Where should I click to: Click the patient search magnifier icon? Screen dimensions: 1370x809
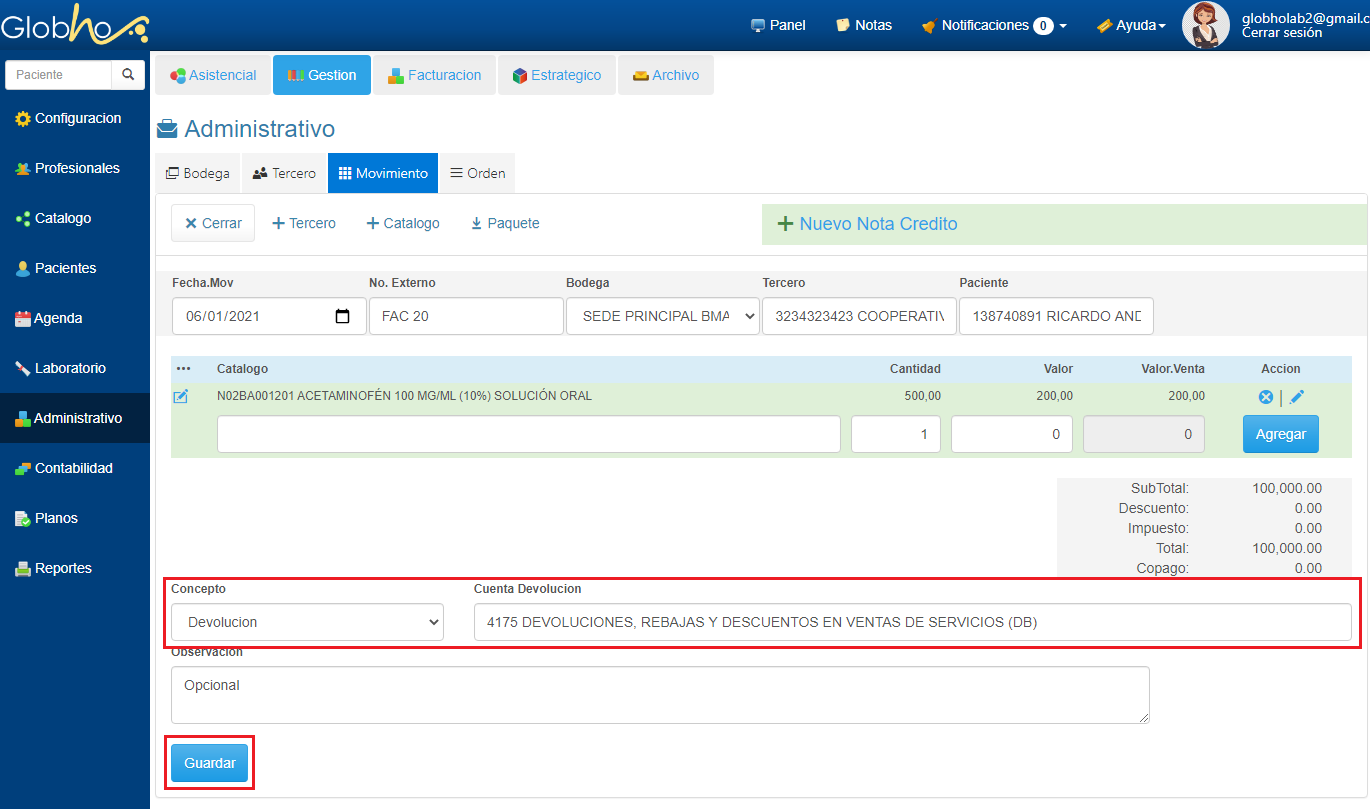coord(127,75)
